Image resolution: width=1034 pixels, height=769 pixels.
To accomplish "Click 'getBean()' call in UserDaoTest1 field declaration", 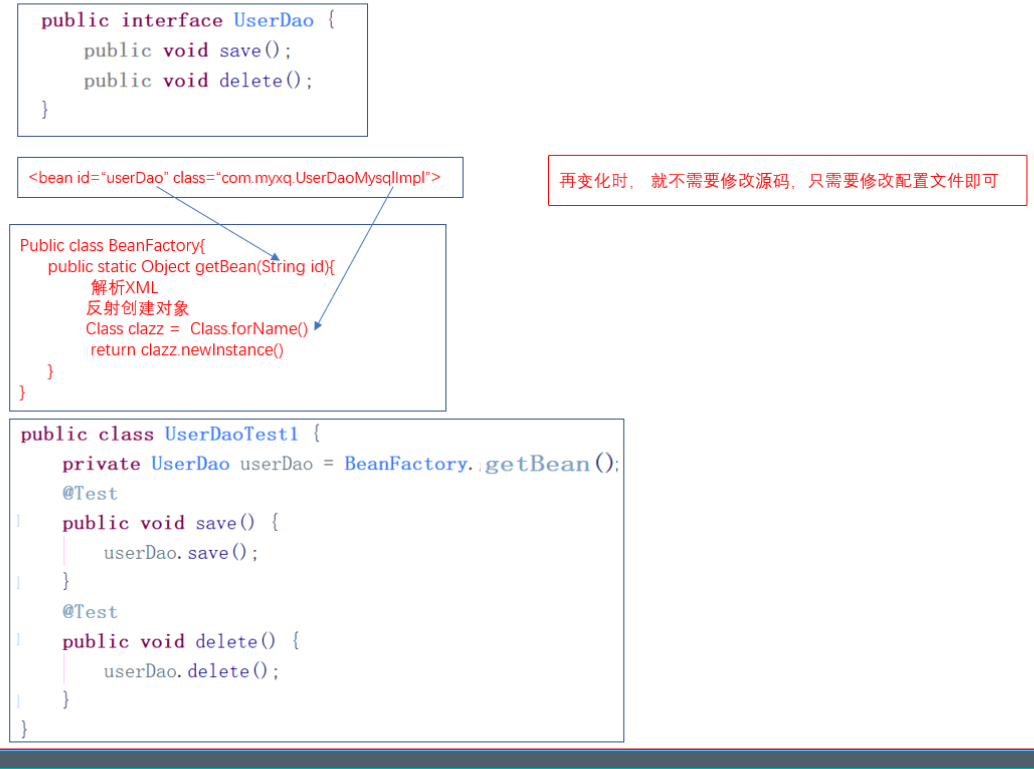I will pos(550,464).
